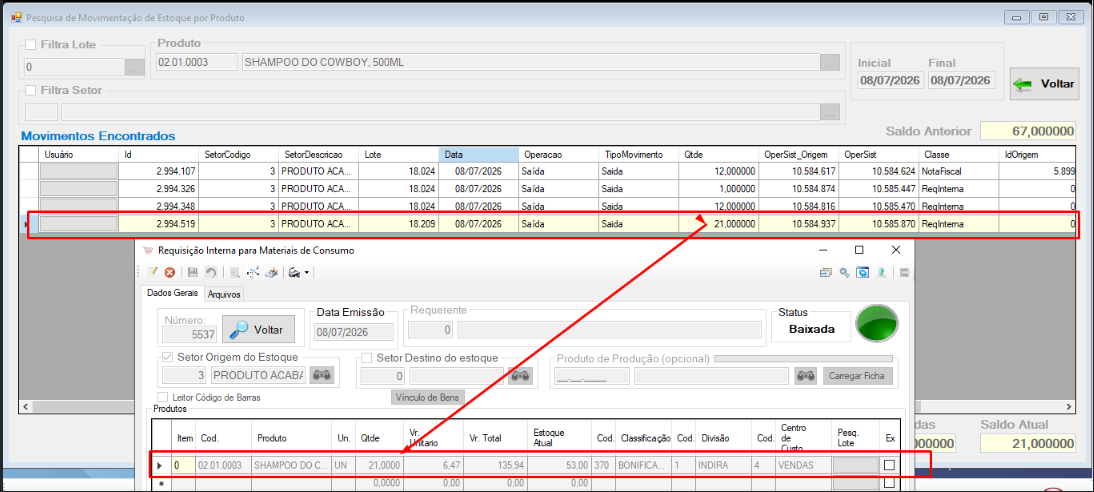Click the BONIFICA classification cell
The image size is (1094, 492).
coord(644,465)
